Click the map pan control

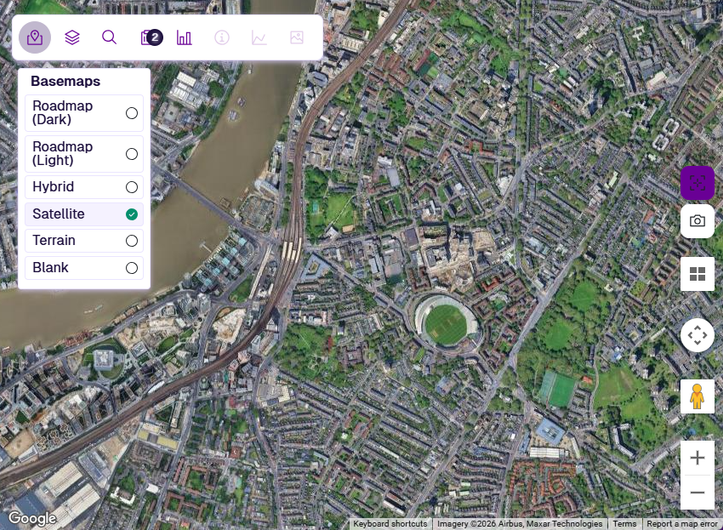tap(697, 335)
